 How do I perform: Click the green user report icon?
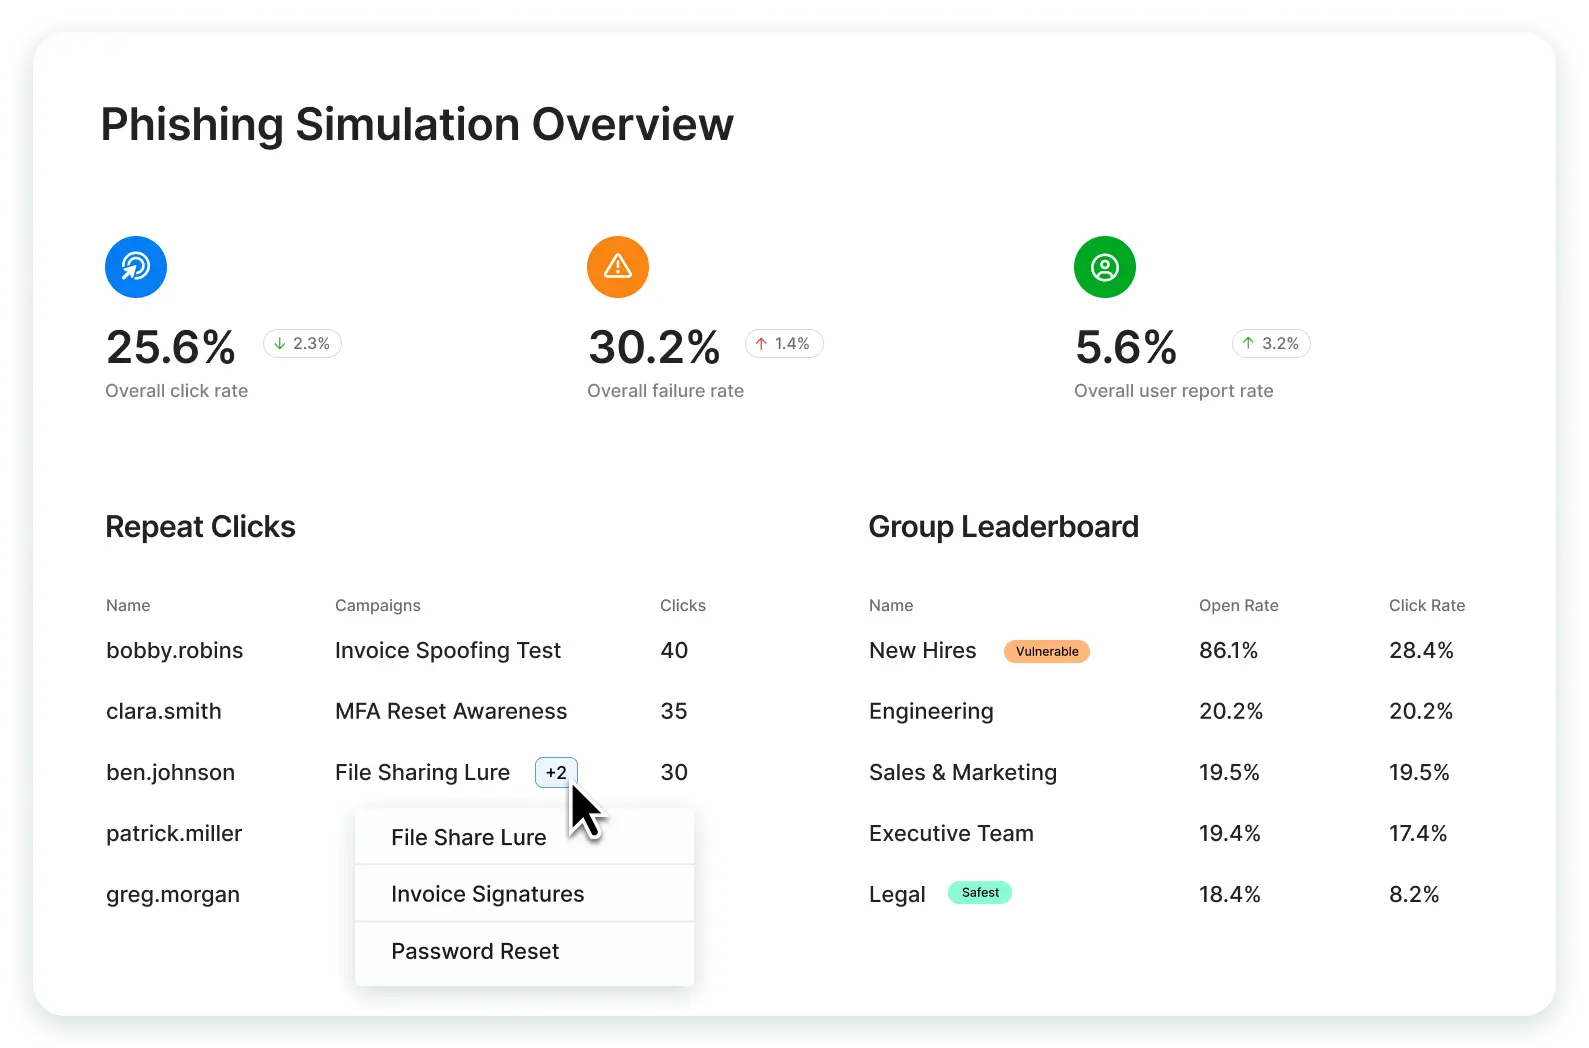(1105, 267)
